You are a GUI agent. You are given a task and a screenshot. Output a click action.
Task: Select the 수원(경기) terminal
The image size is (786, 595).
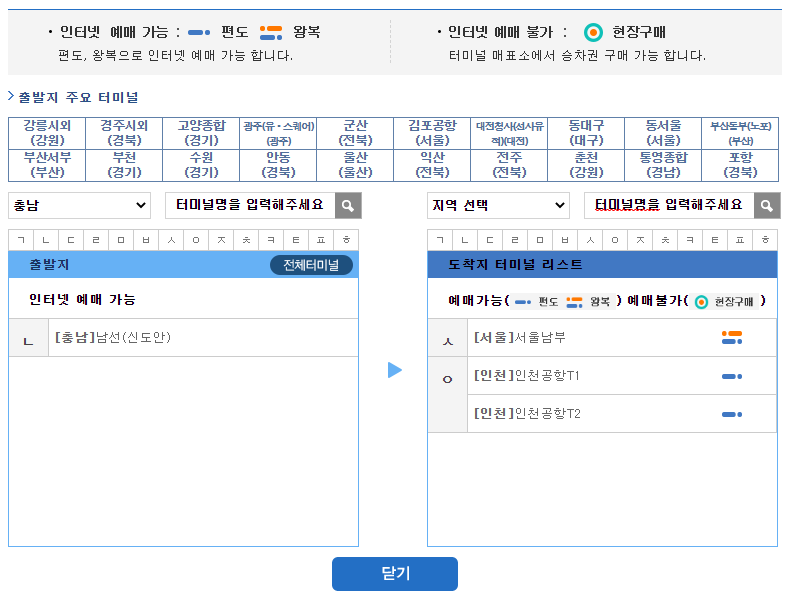tap(202, 165)
